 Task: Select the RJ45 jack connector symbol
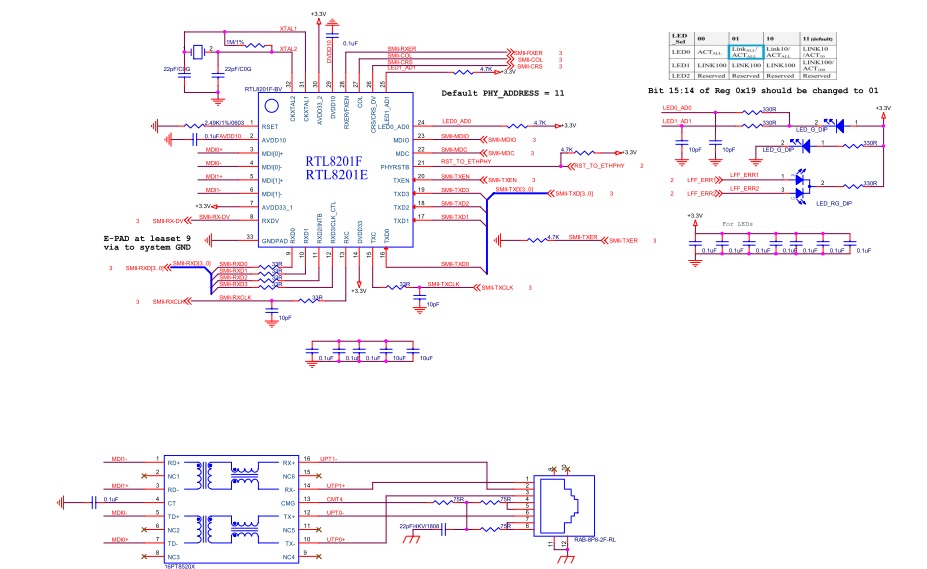(x=563, y=506)
